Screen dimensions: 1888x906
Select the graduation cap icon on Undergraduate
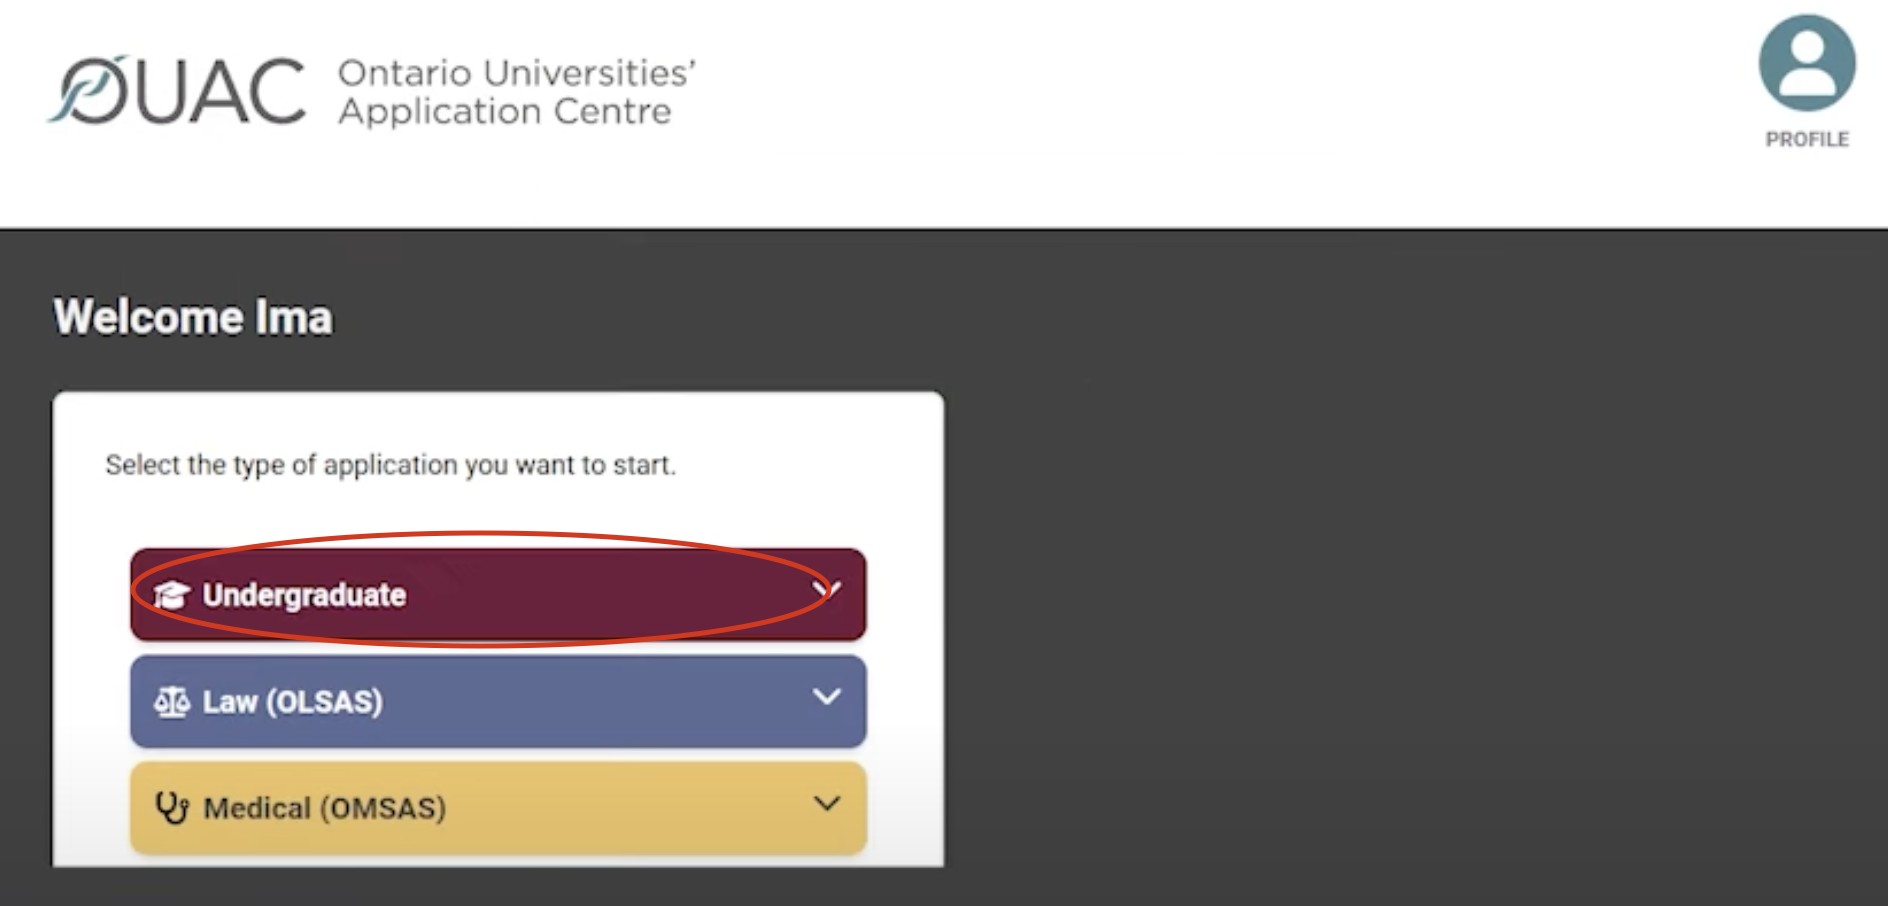click(x=172, y=594)
